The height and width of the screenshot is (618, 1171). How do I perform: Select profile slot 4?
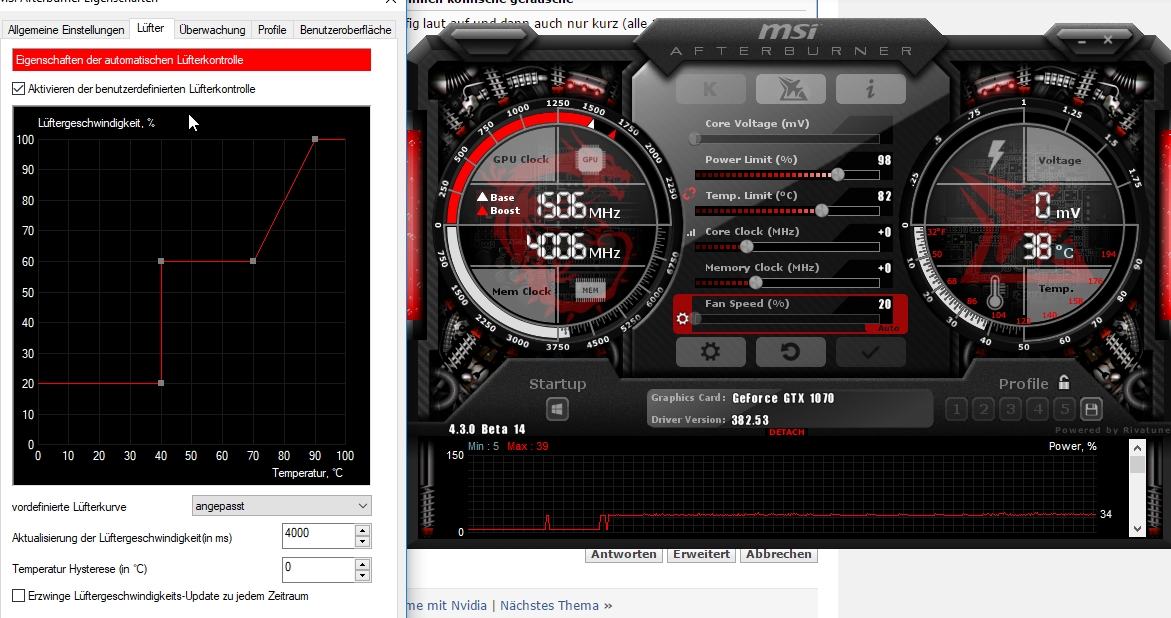click(x=1037, y=409)
